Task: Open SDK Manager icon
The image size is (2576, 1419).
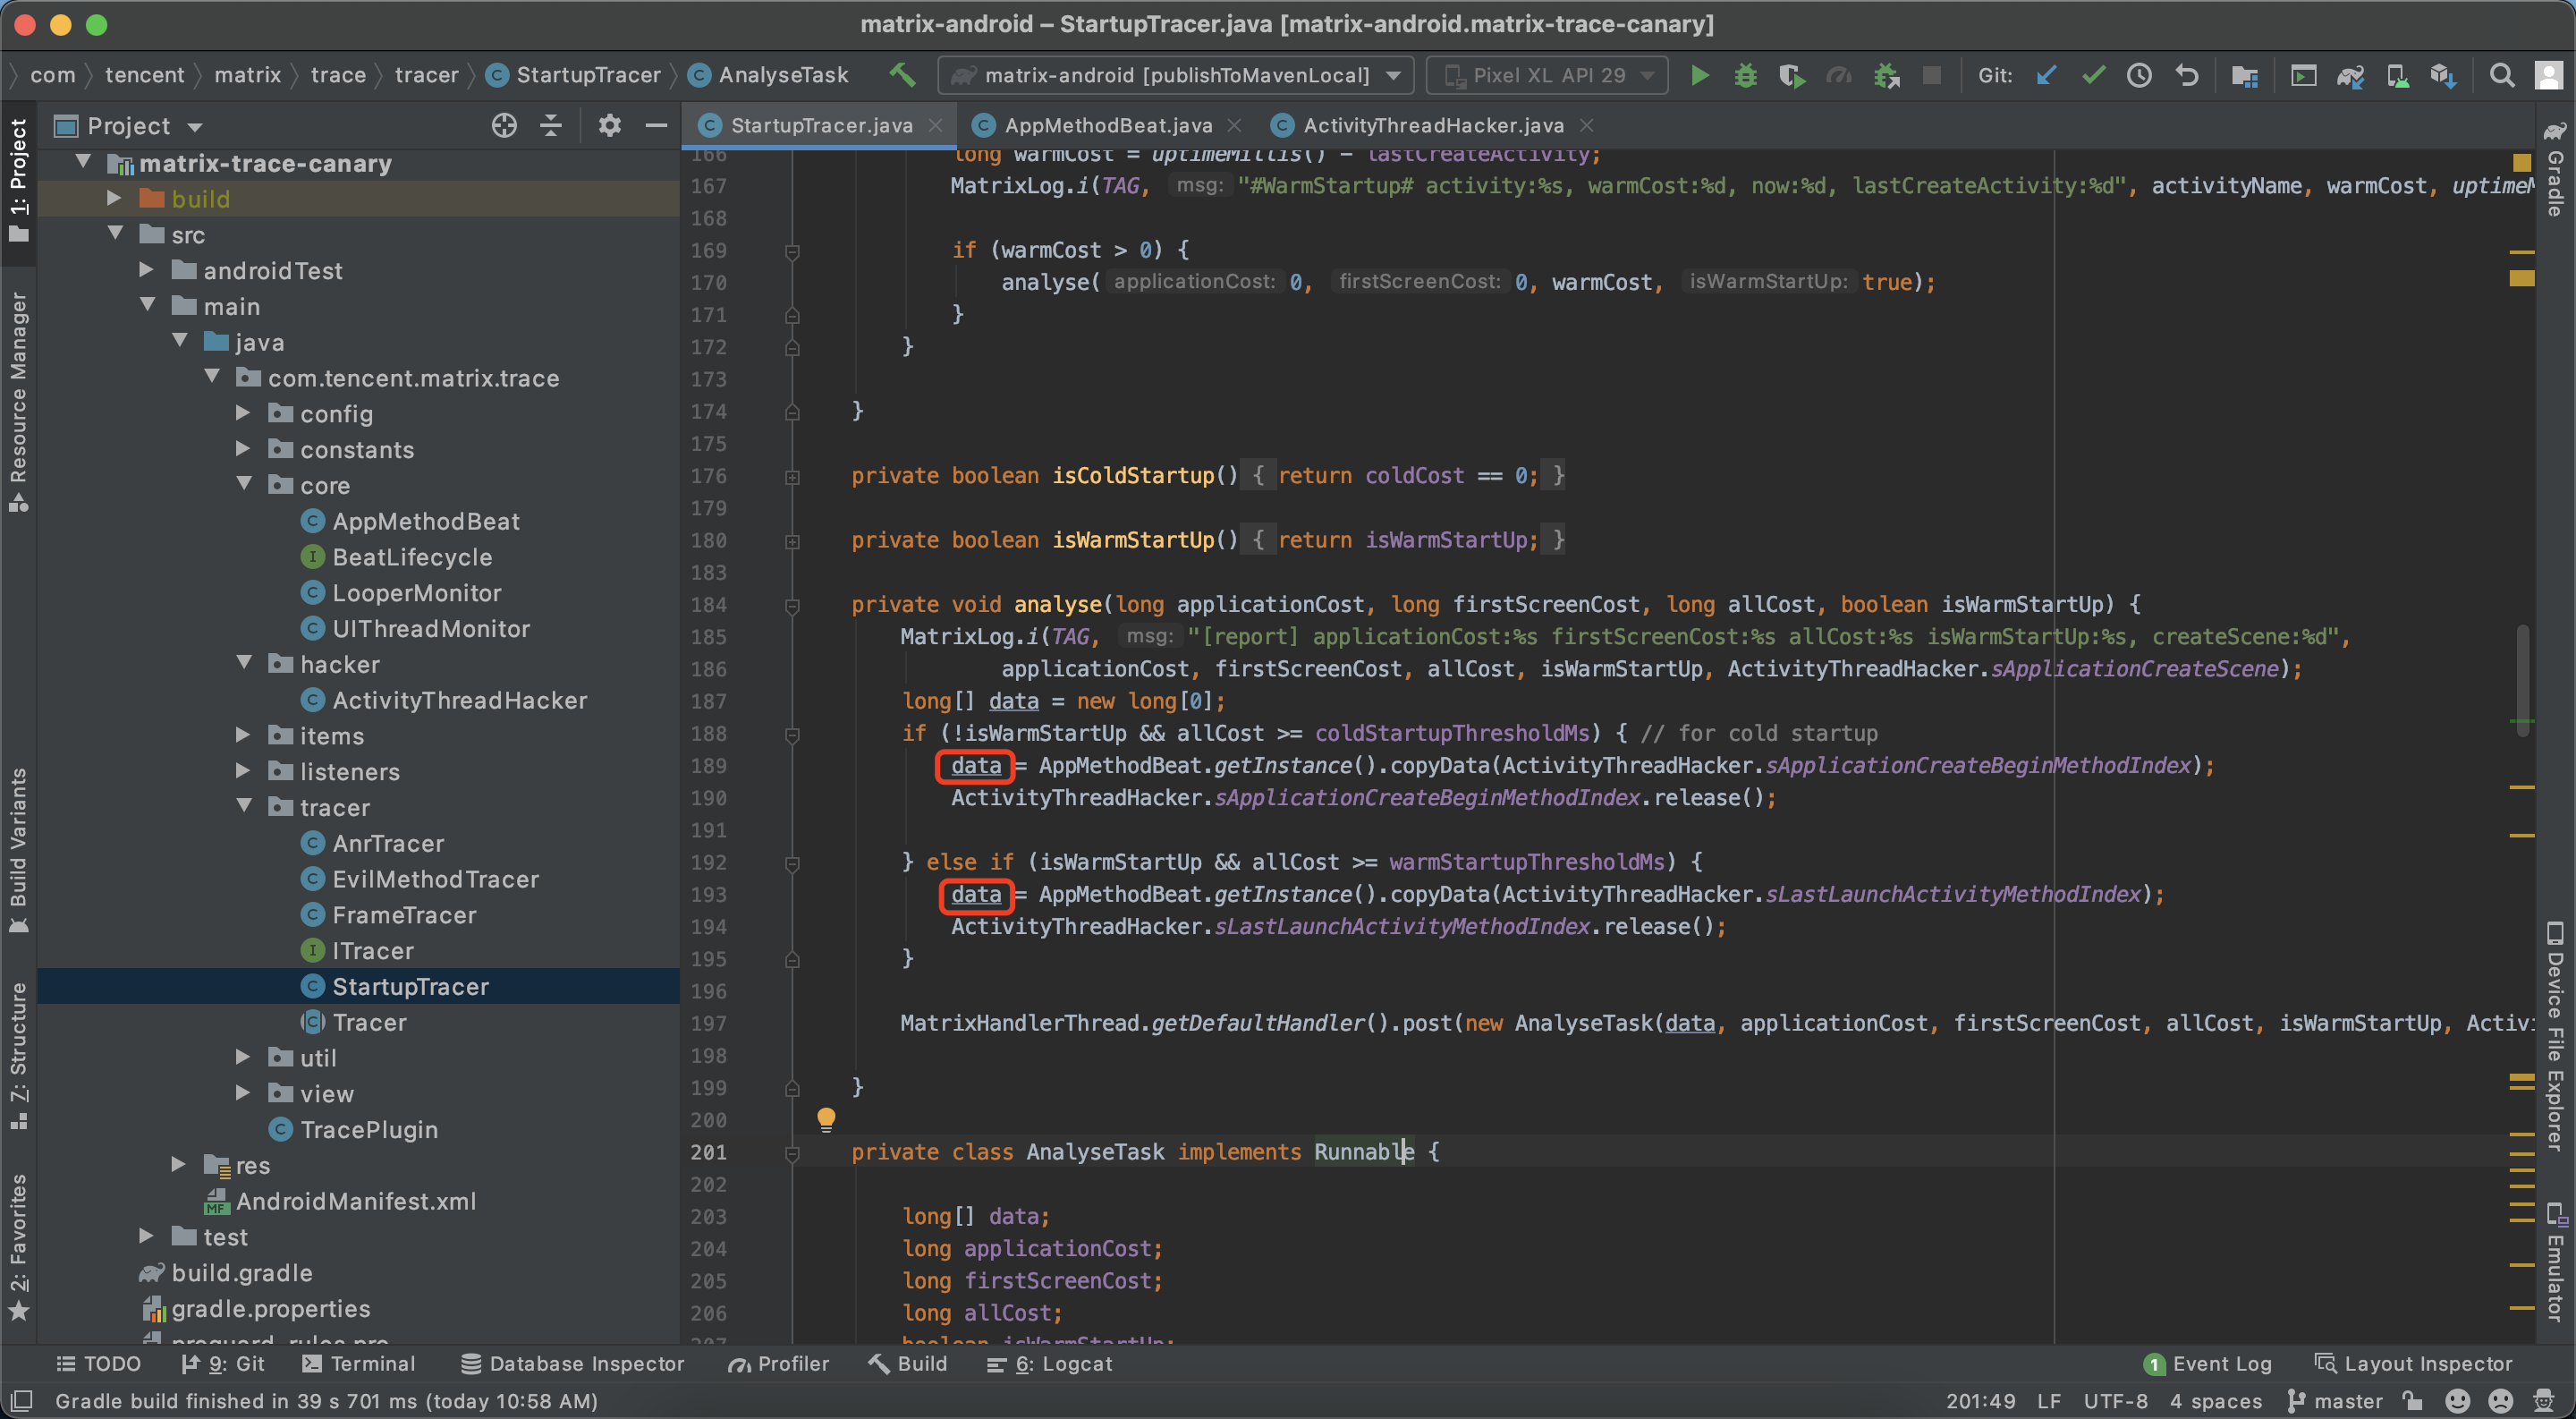Action: point(2443,75)
